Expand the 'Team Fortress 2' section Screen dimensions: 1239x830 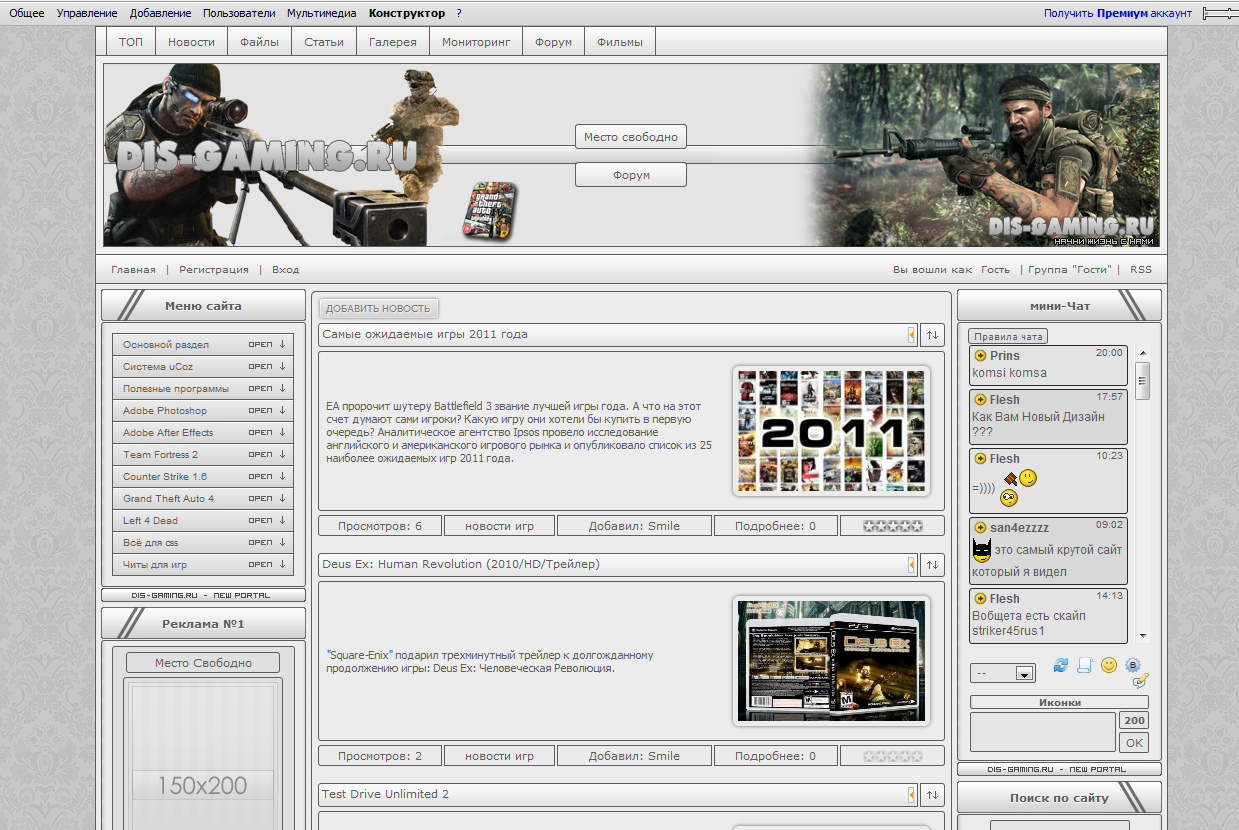click(203, 455)
